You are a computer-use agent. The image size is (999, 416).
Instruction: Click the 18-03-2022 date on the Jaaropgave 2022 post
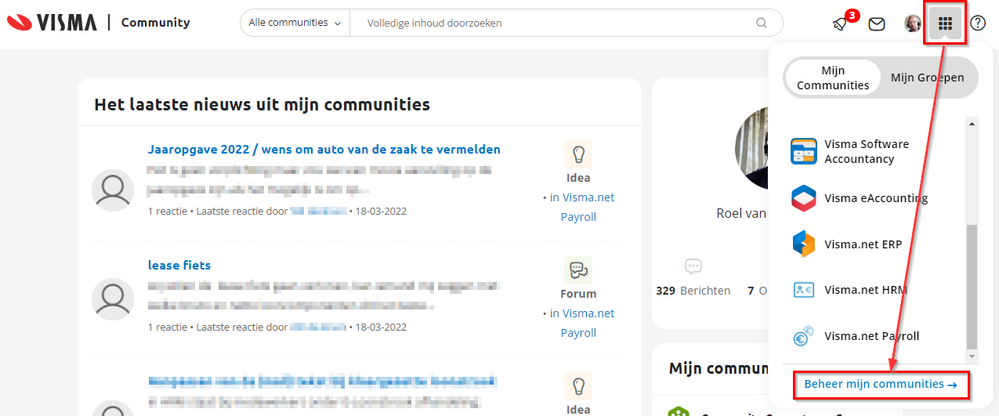pyautogui.click(x=381, y=211)
